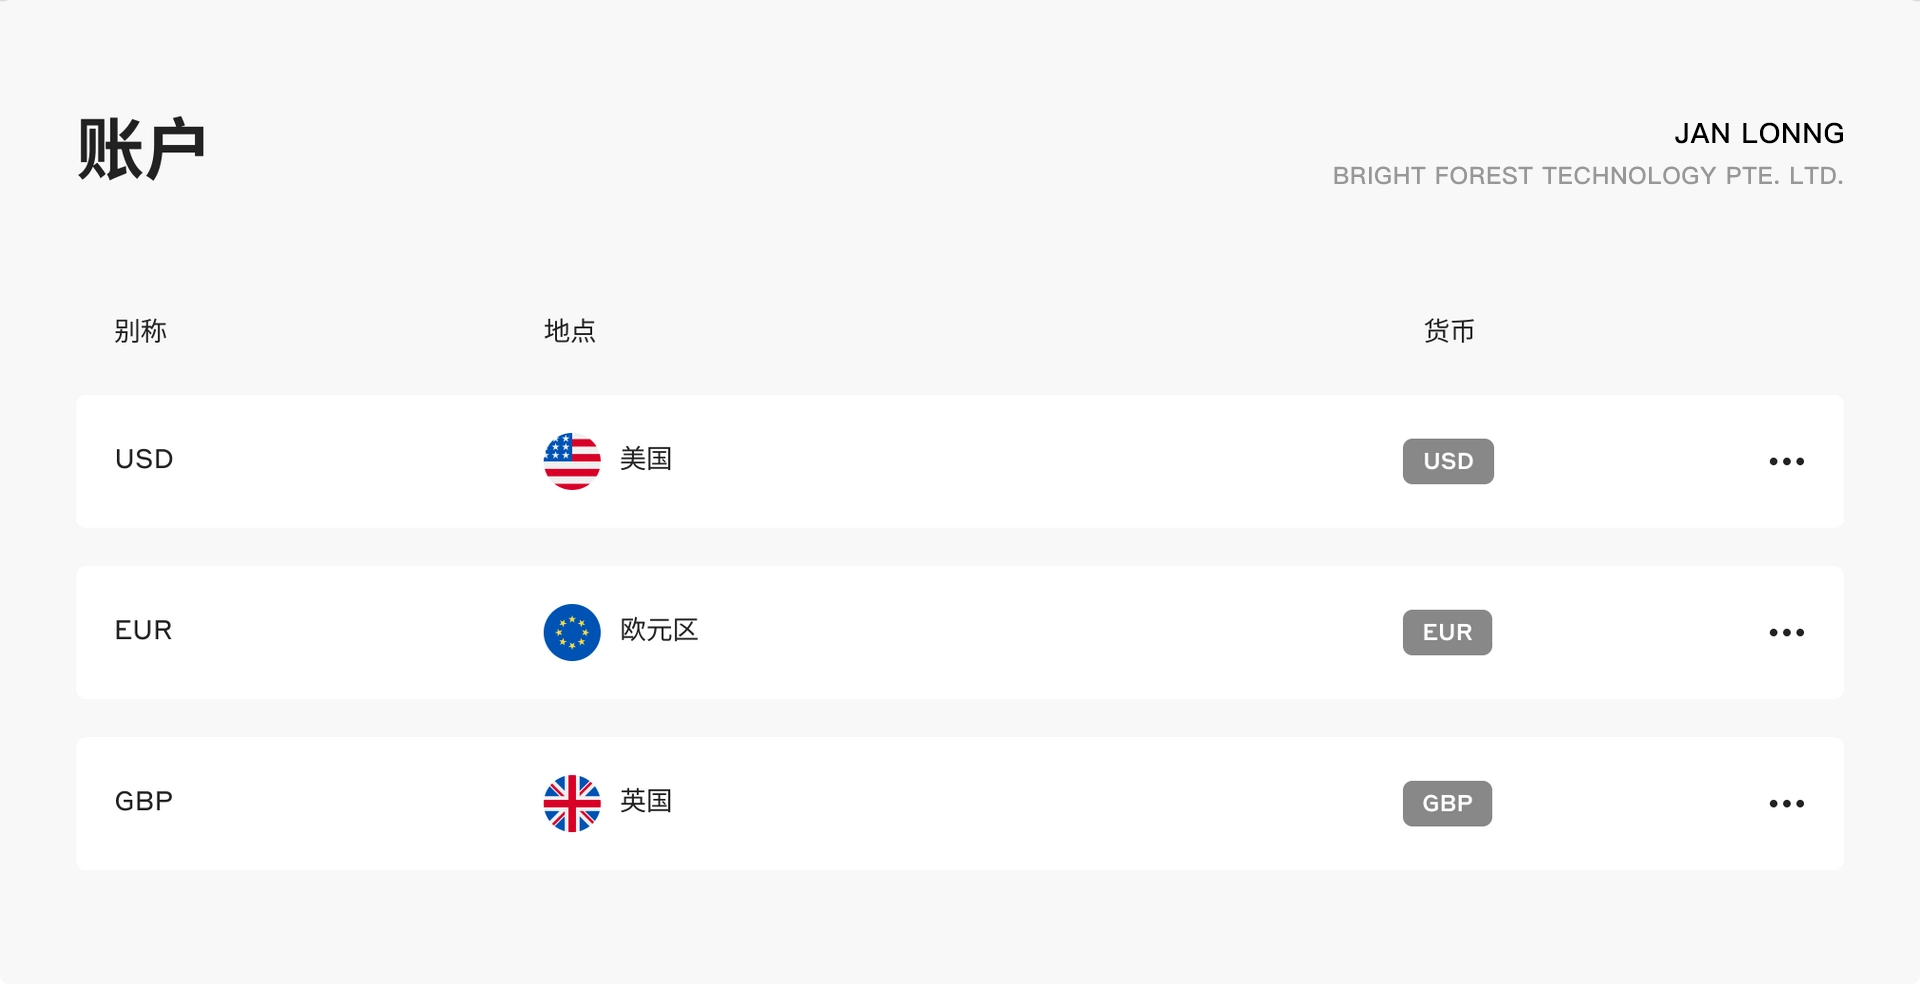Viewport: 1920px width, 984px height.
Task: Click the 美国 location label
Action: 646,459
